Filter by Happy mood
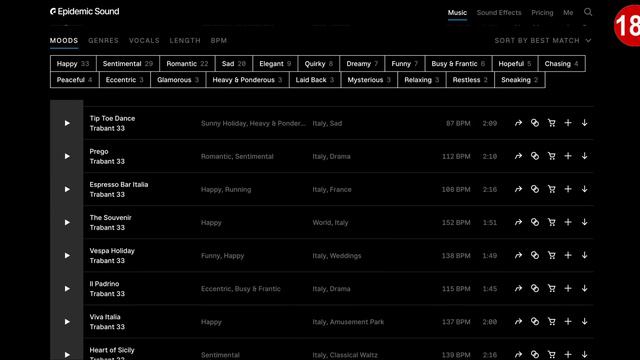 (x=73, y=64)
